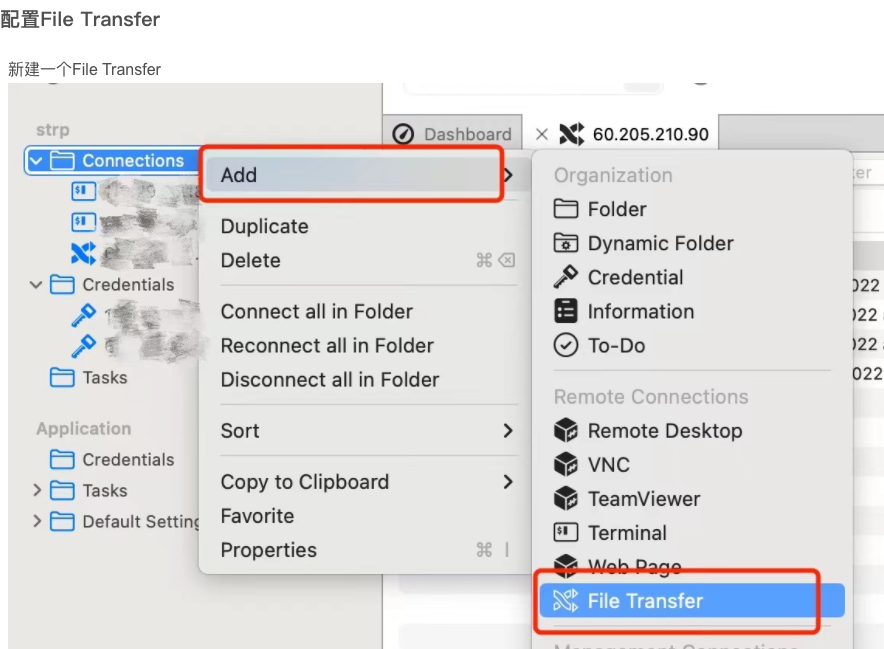This screenshot has width=884, height=649.
Task: Click the Credential key icon in submenu
Action: (x=565, y=277)
